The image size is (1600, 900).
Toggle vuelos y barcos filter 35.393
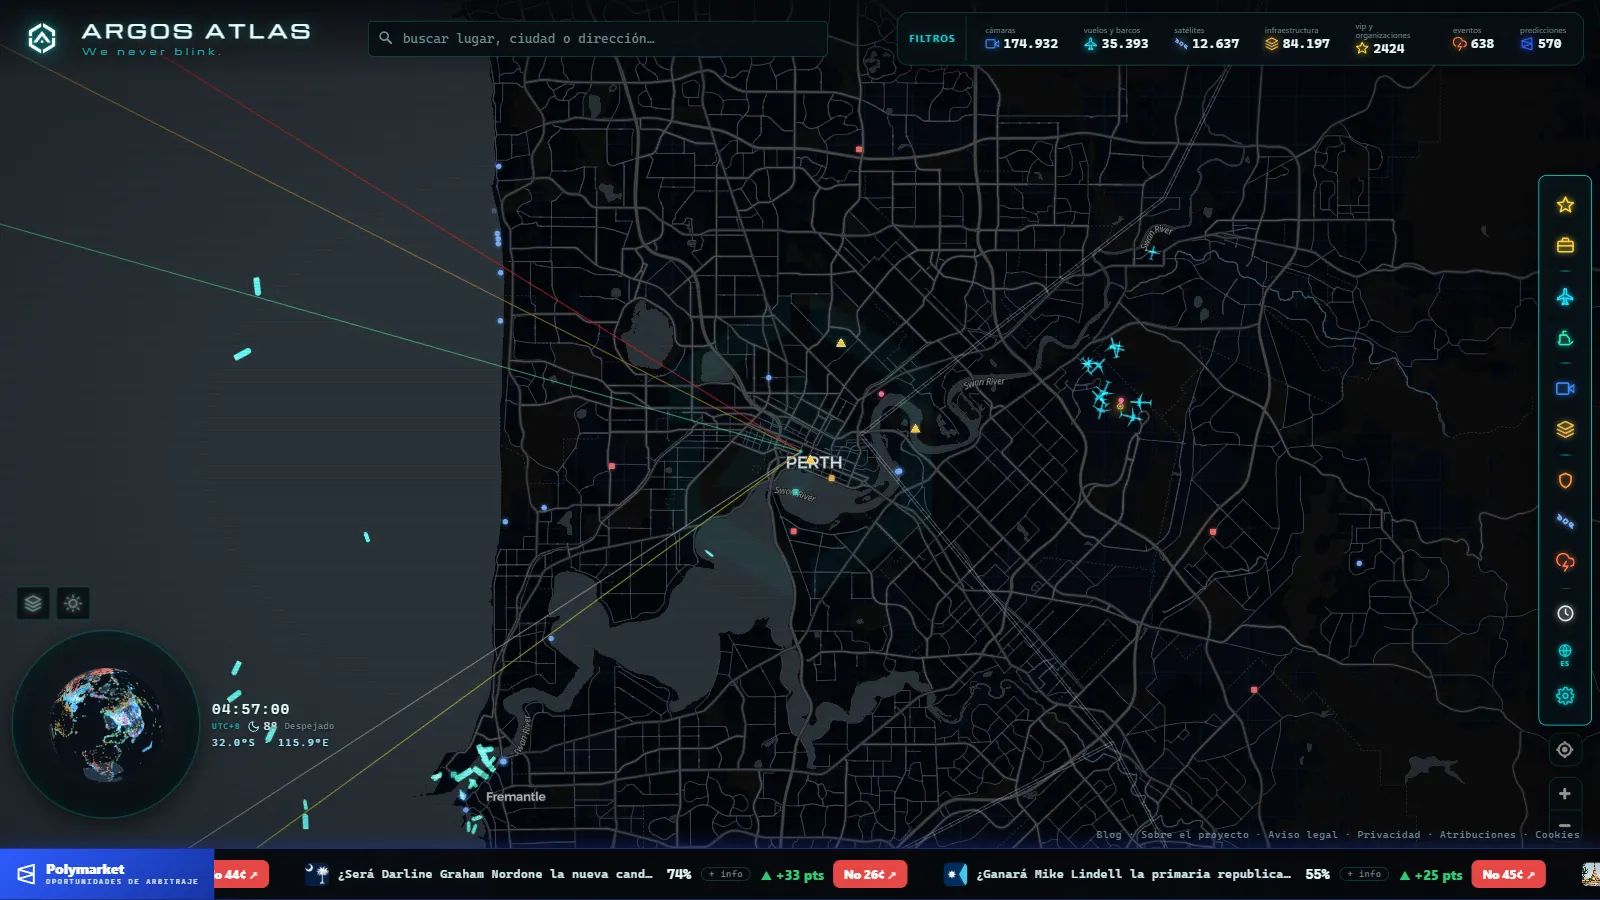coord(1116,39)
